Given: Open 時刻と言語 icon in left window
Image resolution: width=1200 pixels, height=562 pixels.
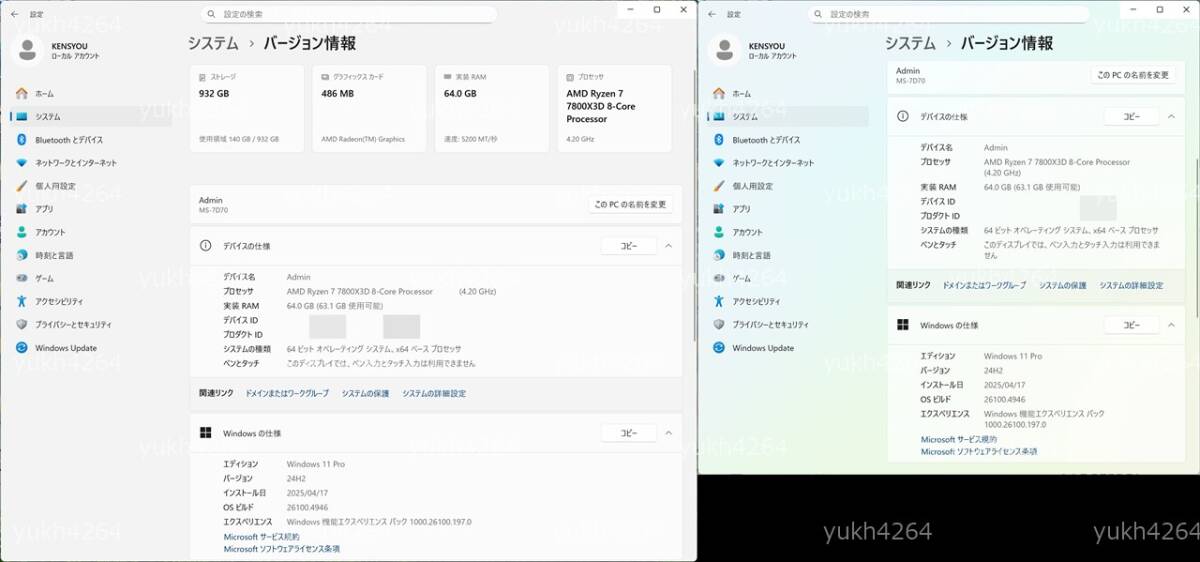Looking at the screenshot, I should tap(21, 255).
